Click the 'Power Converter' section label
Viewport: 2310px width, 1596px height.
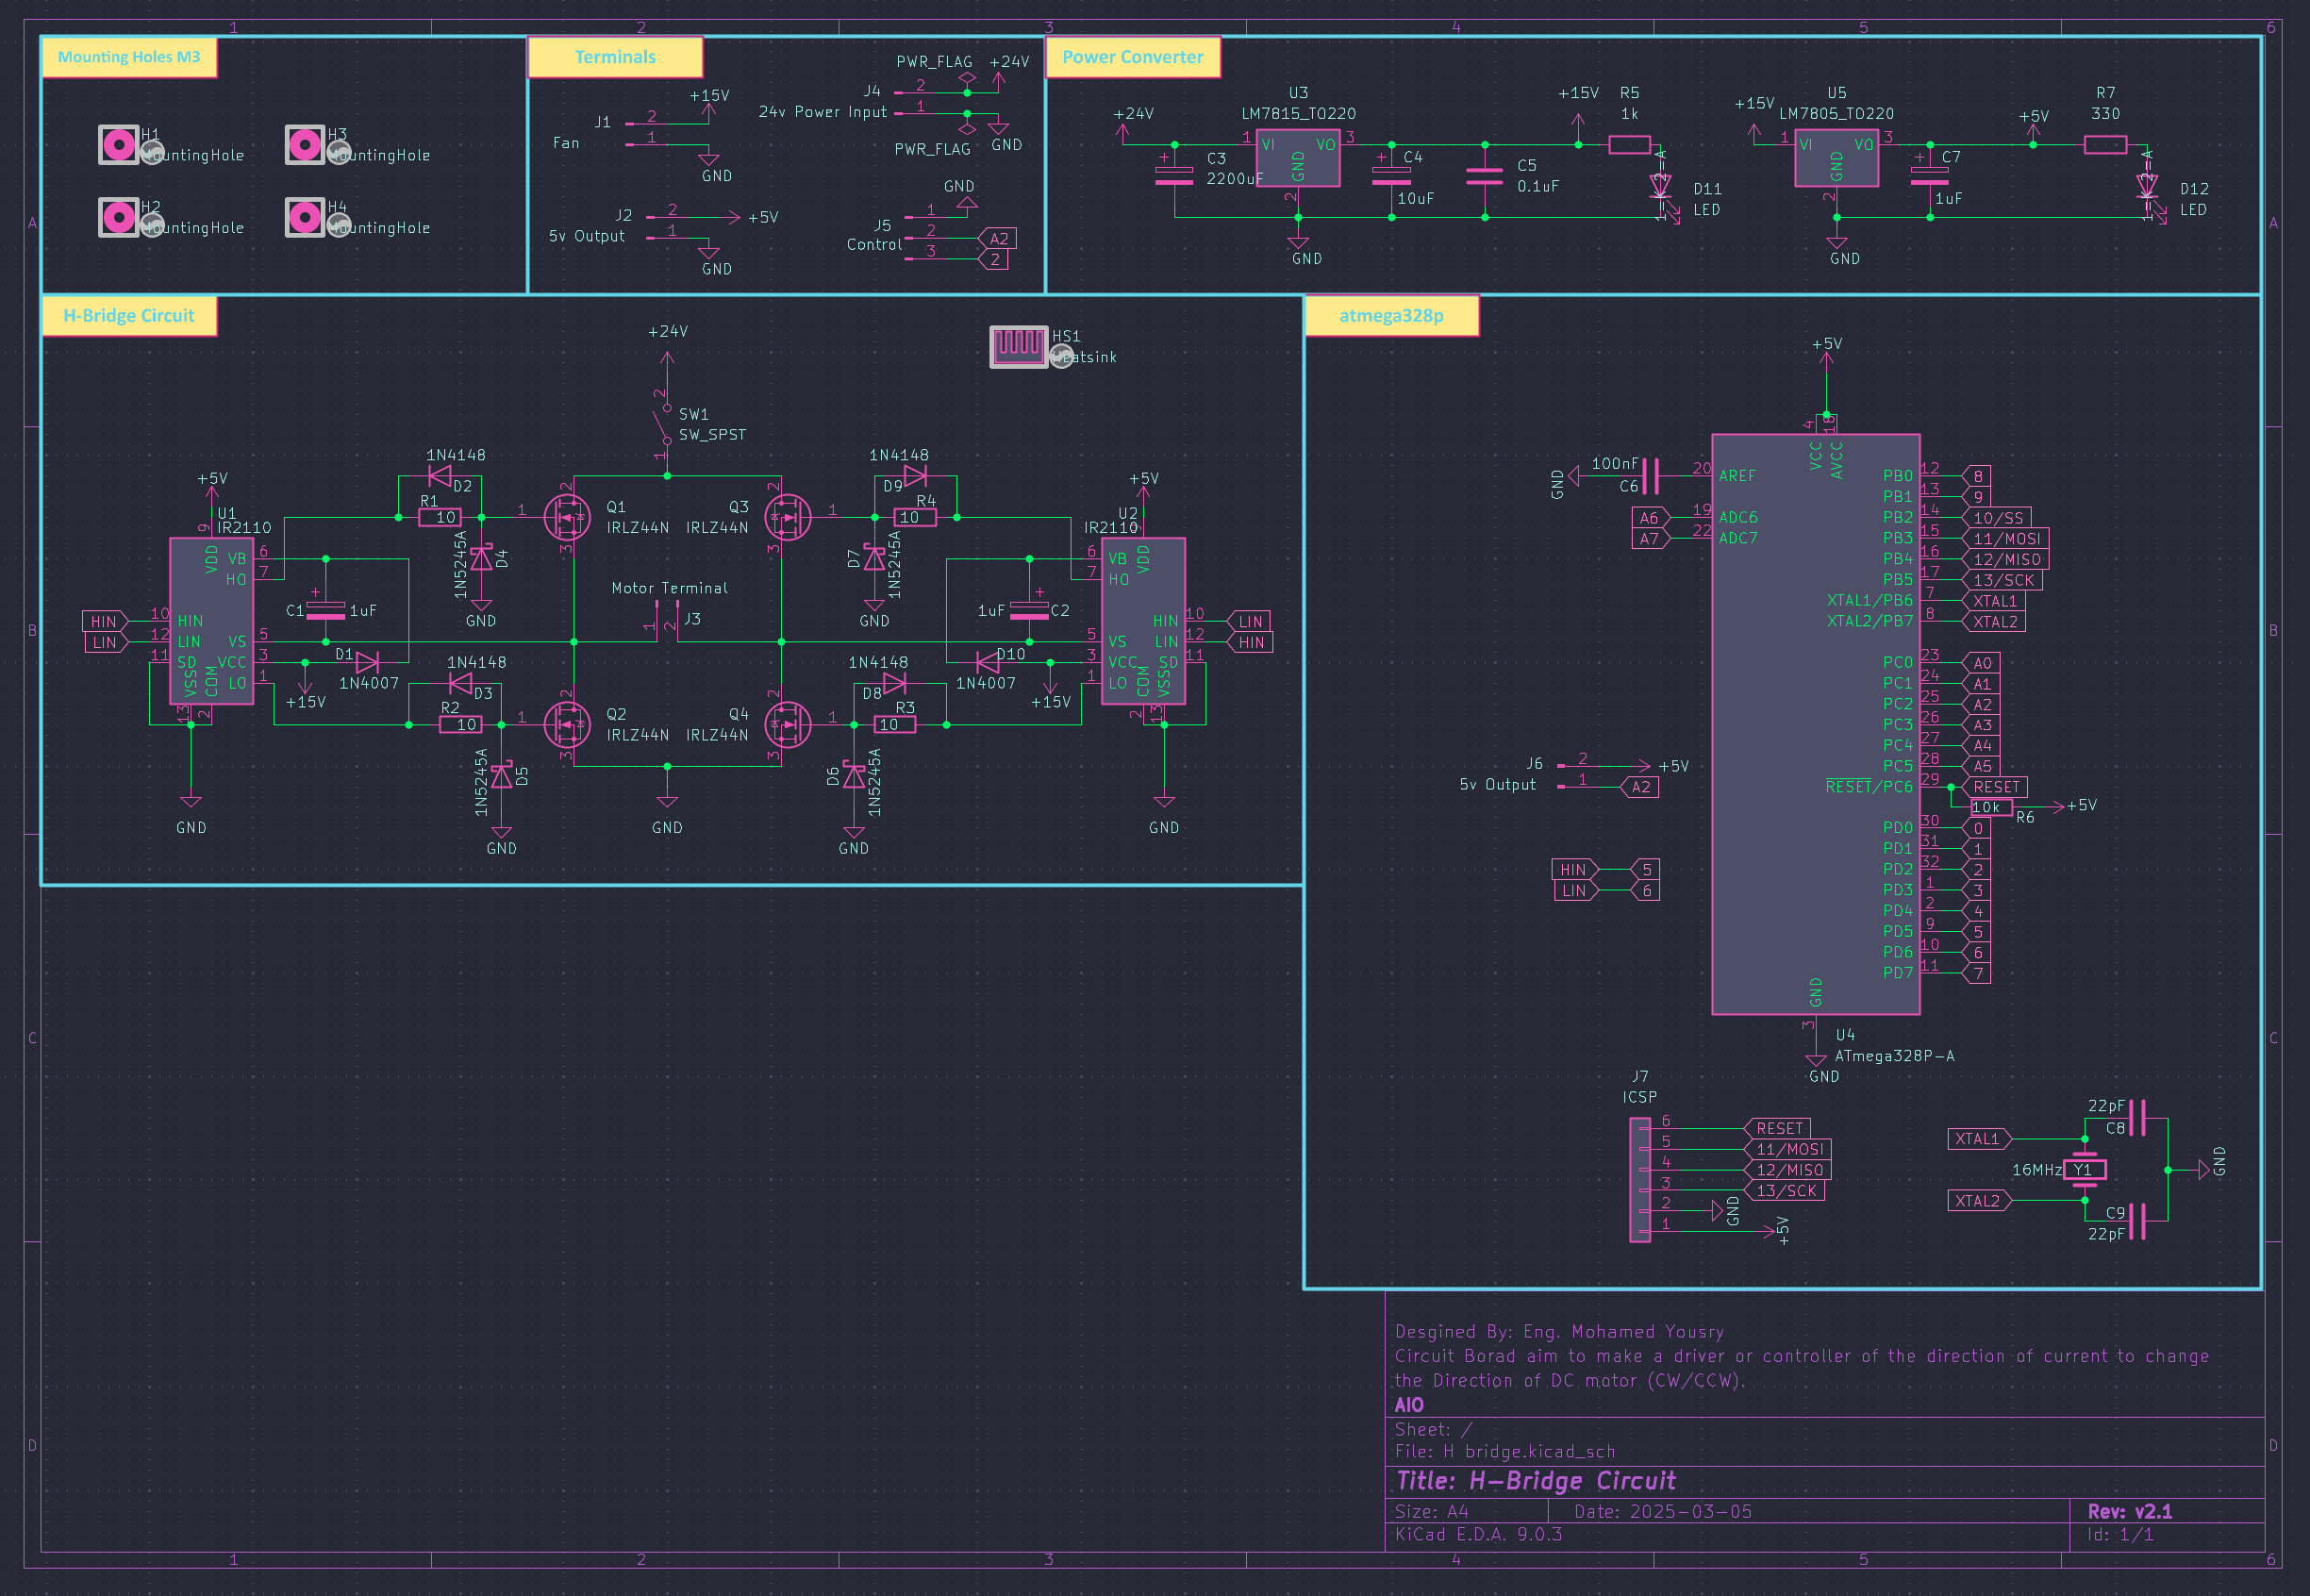[1133, 57]
